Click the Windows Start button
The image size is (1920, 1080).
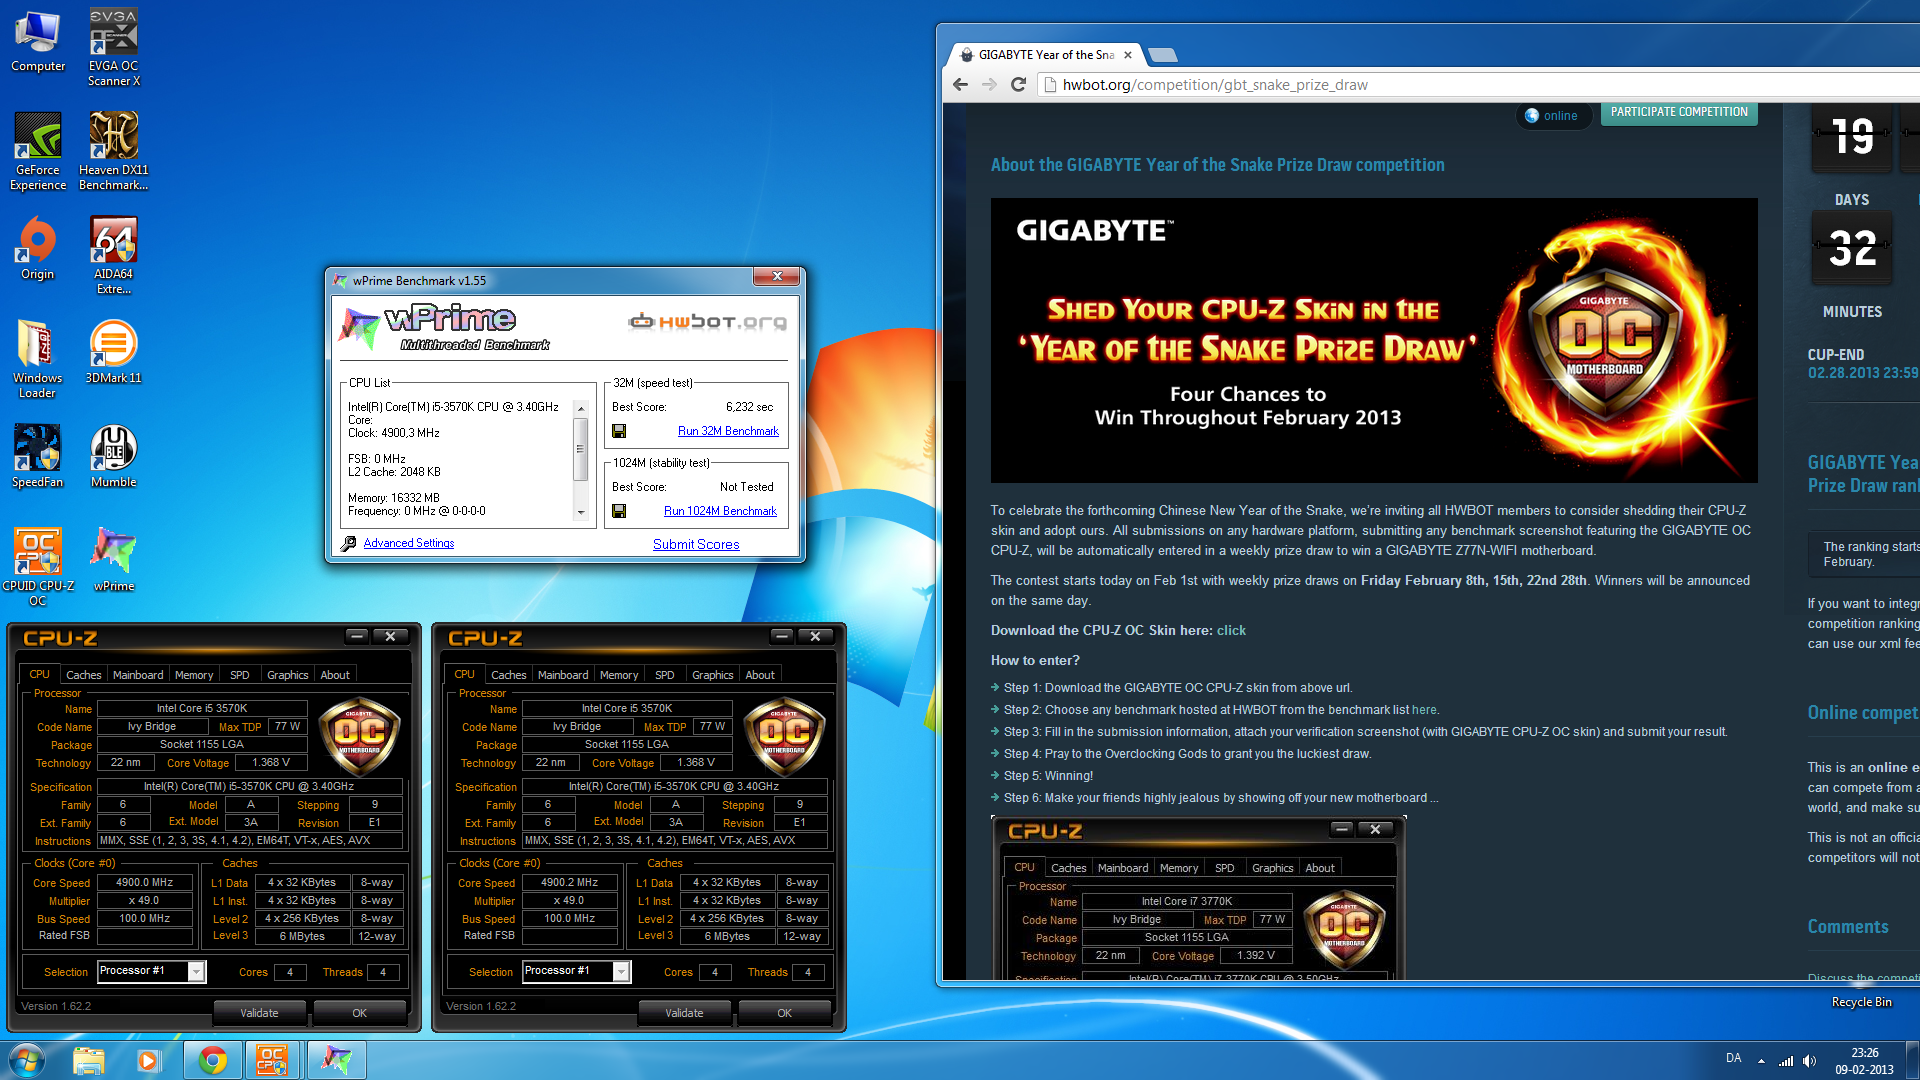[27, 1060]
